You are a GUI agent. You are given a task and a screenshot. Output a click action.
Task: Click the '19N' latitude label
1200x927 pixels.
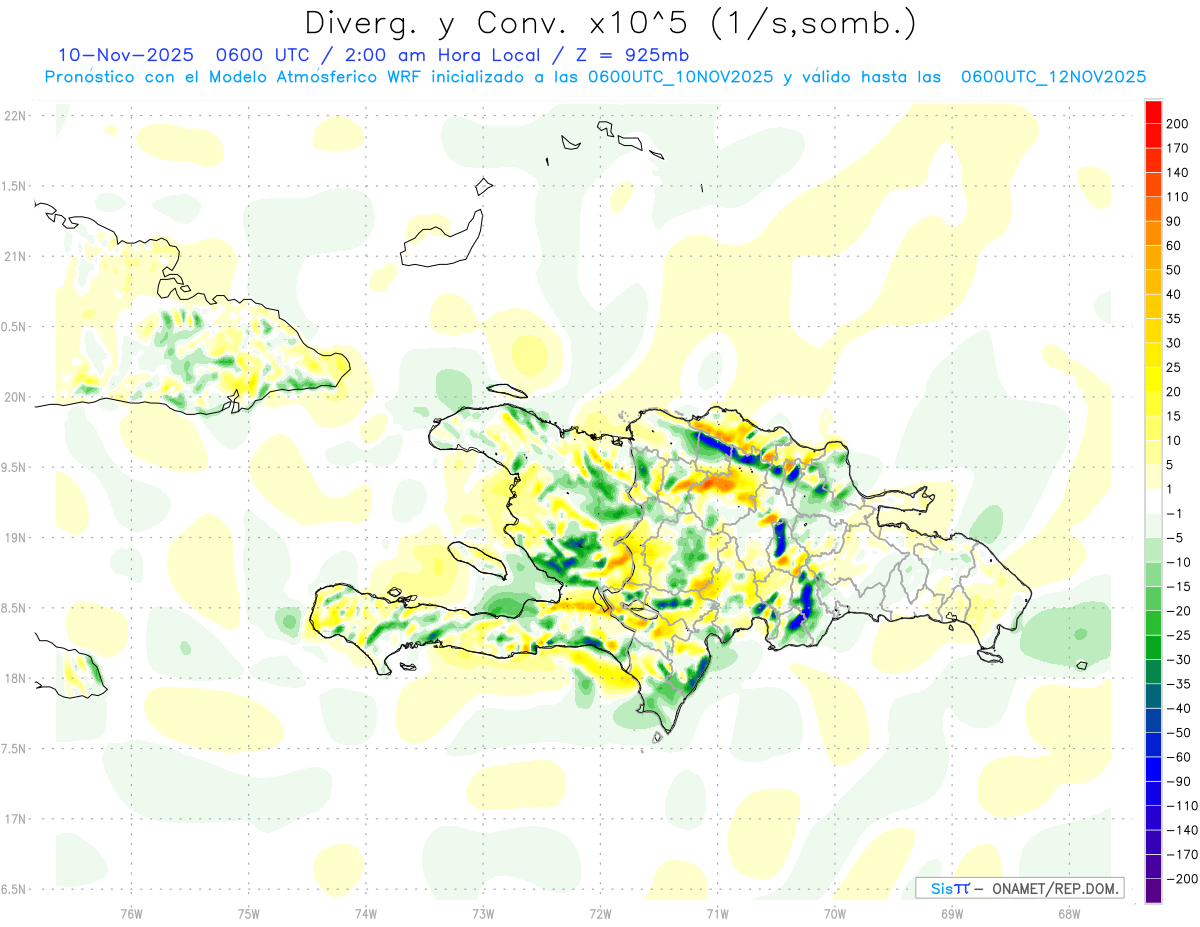pos(15,538)
